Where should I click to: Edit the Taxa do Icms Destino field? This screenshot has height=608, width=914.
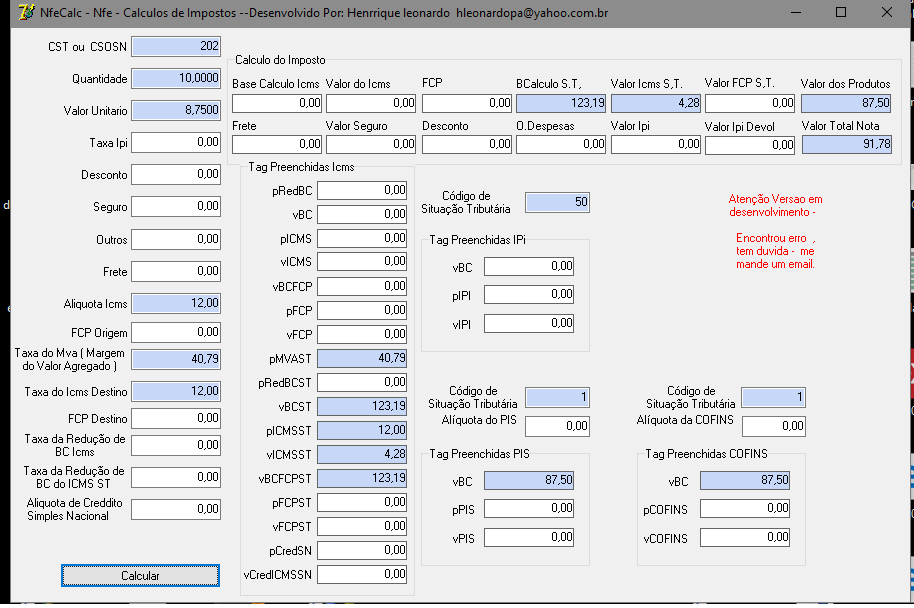(x=176, y=392)
